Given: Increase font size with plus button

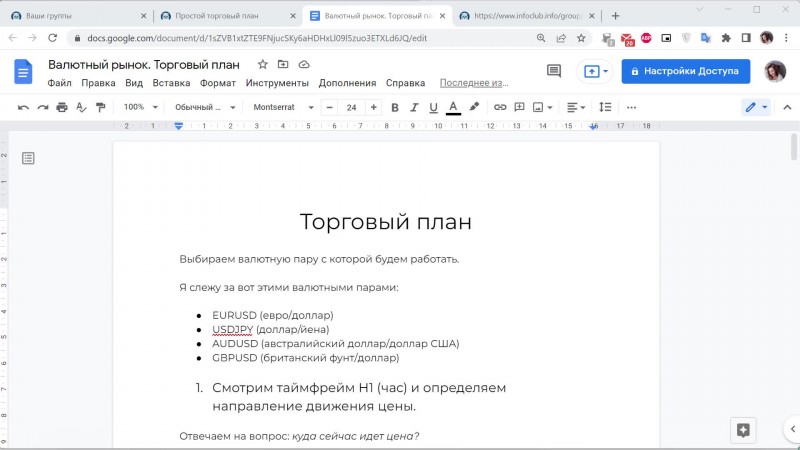Looking at the screenshot, I should pyautogui.click(x=373, y=107).
